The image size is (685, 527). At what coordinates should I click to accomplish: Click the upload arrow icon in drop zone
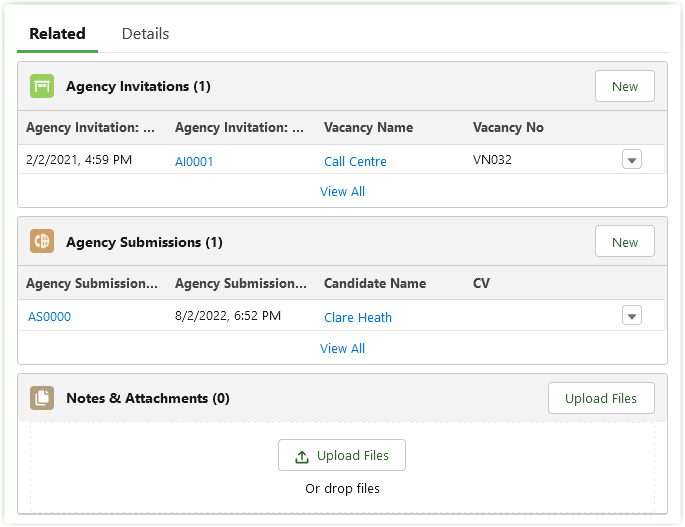[302, 456]
